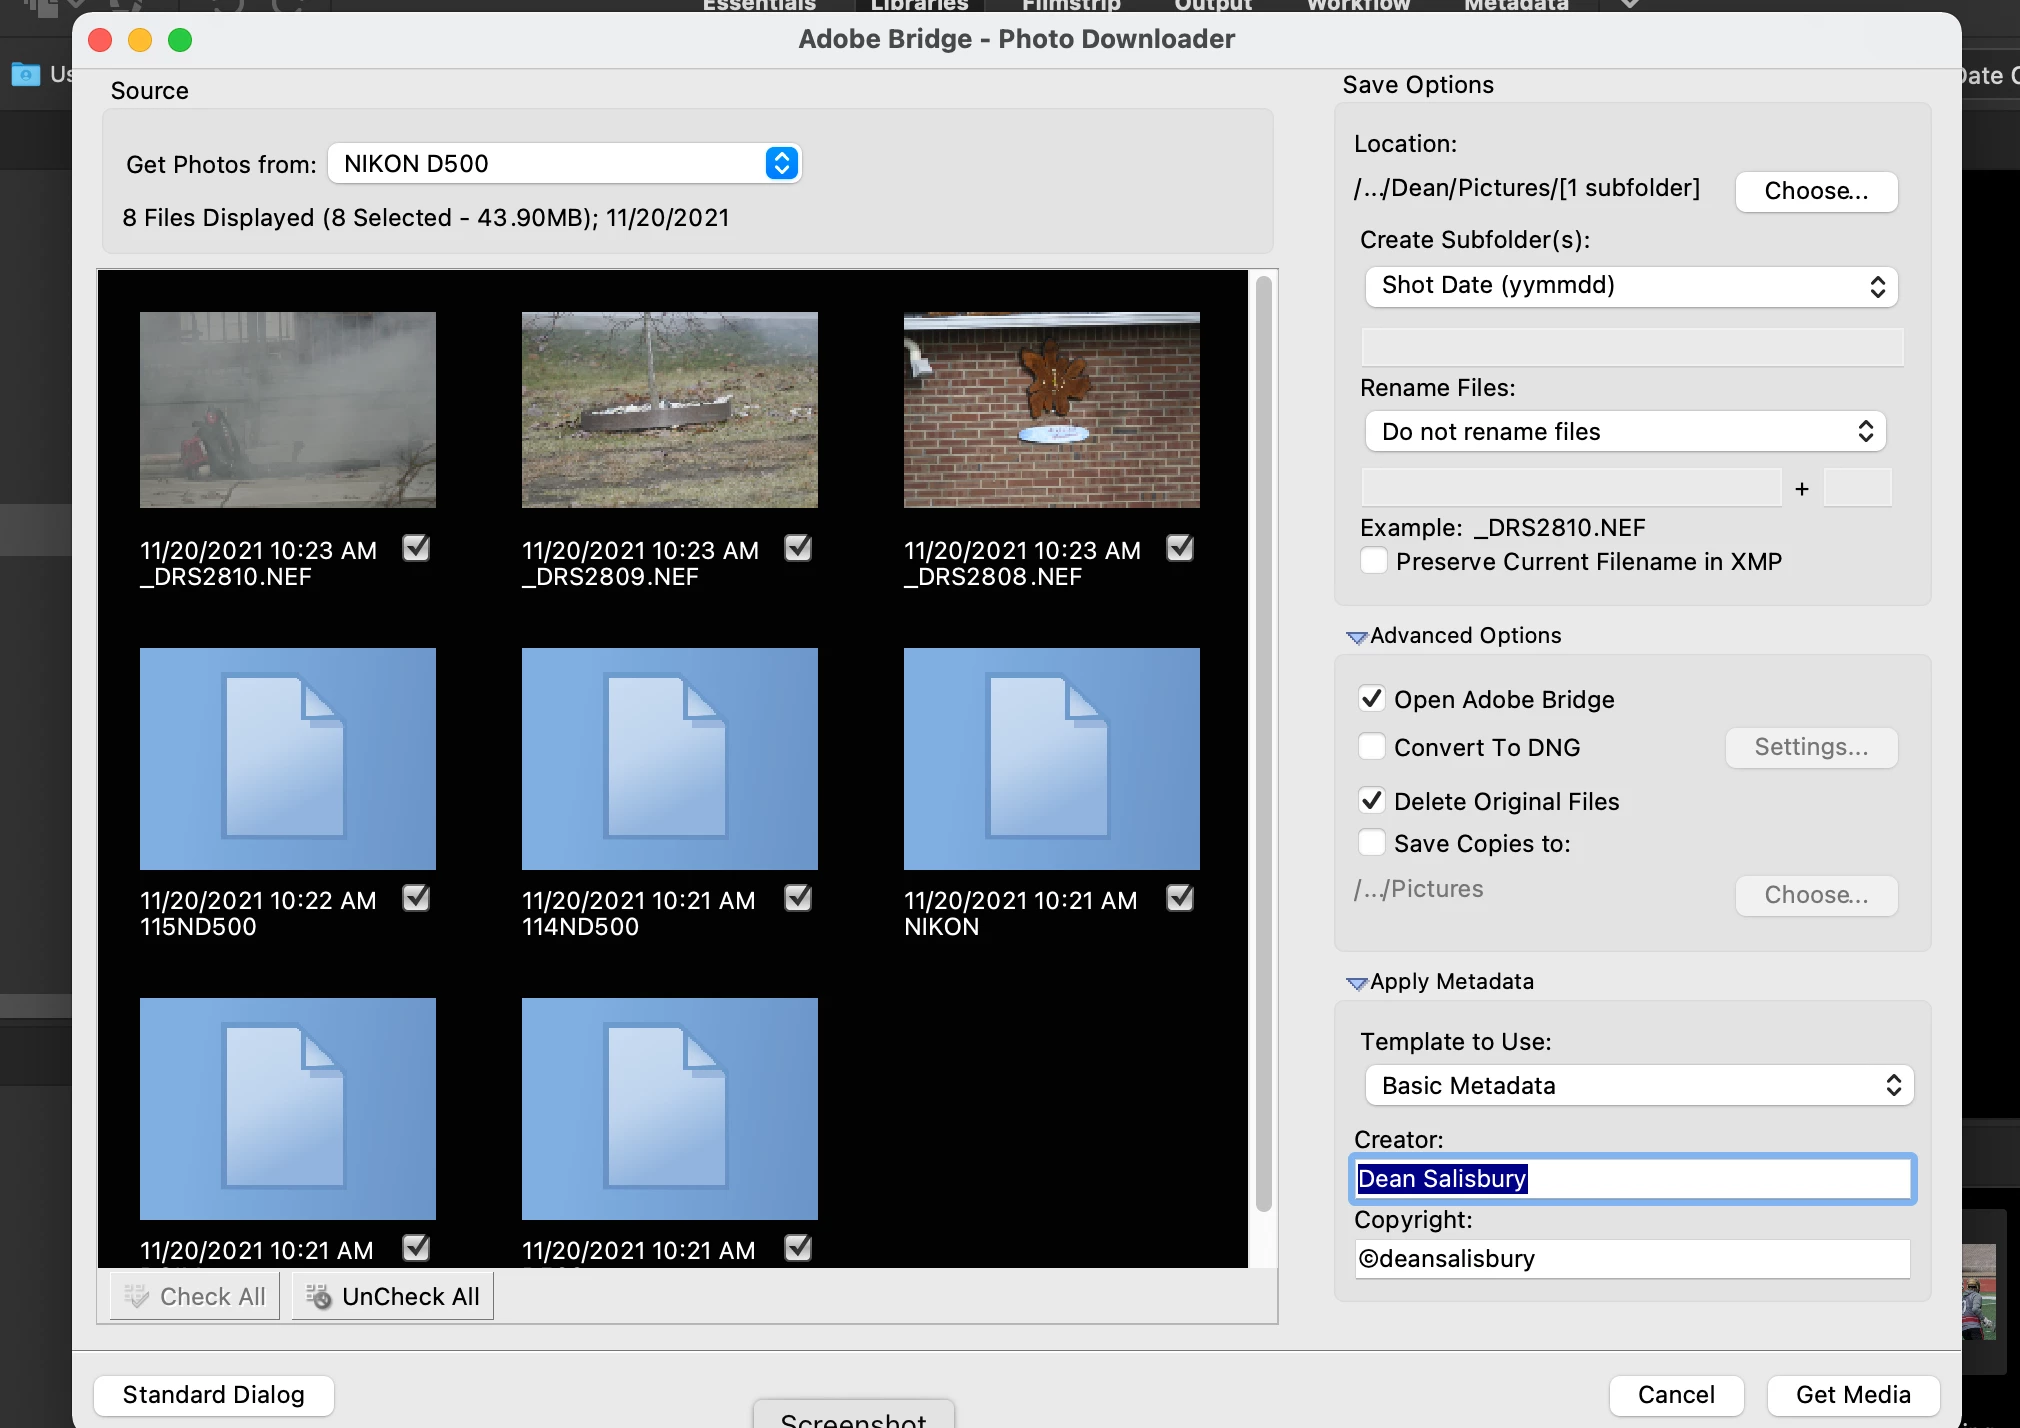Image resolution: width=2020 pixels, height=1428 pixels.
Task: Click the NIKON file icon
Action: tap(1051, 758)
